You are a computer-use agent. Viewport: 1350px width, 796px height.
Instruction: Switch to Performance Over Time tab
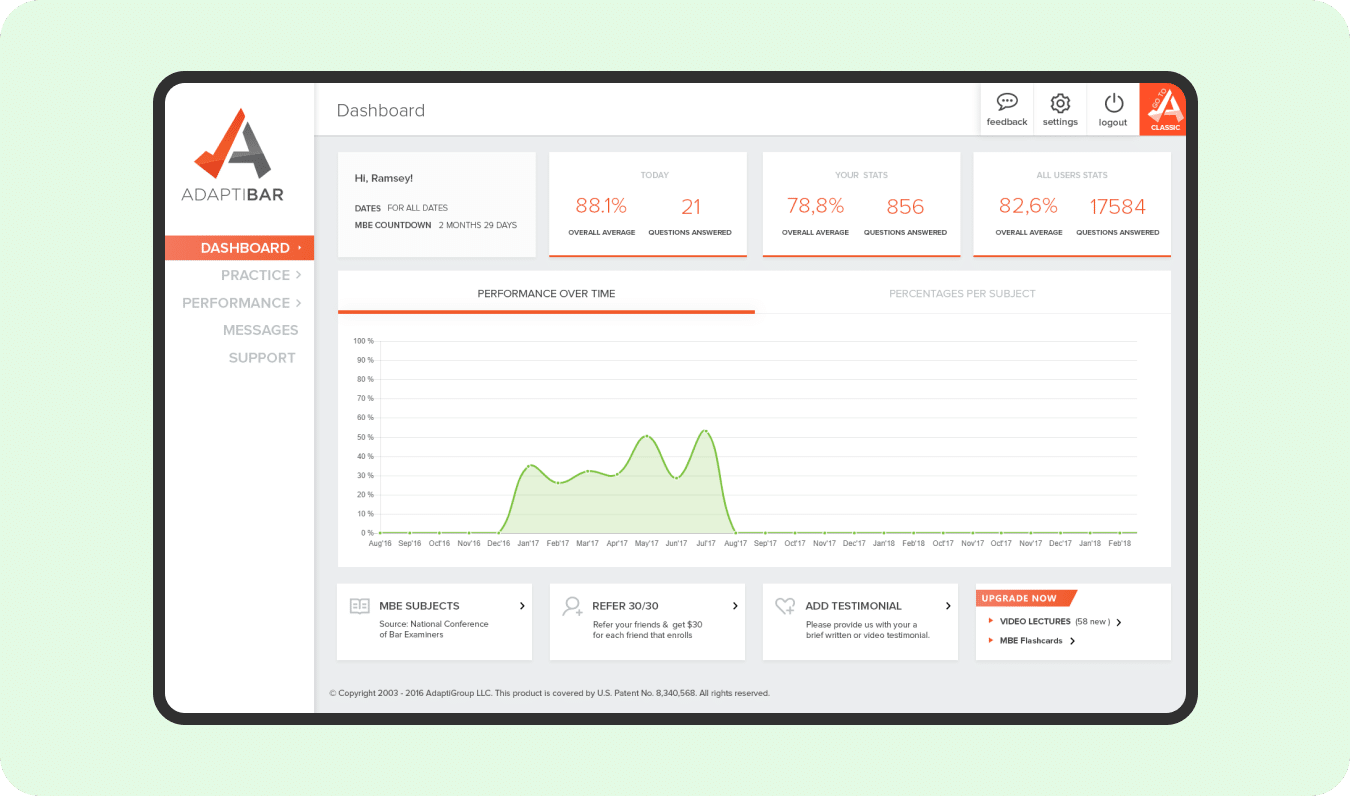pos(546,294)
